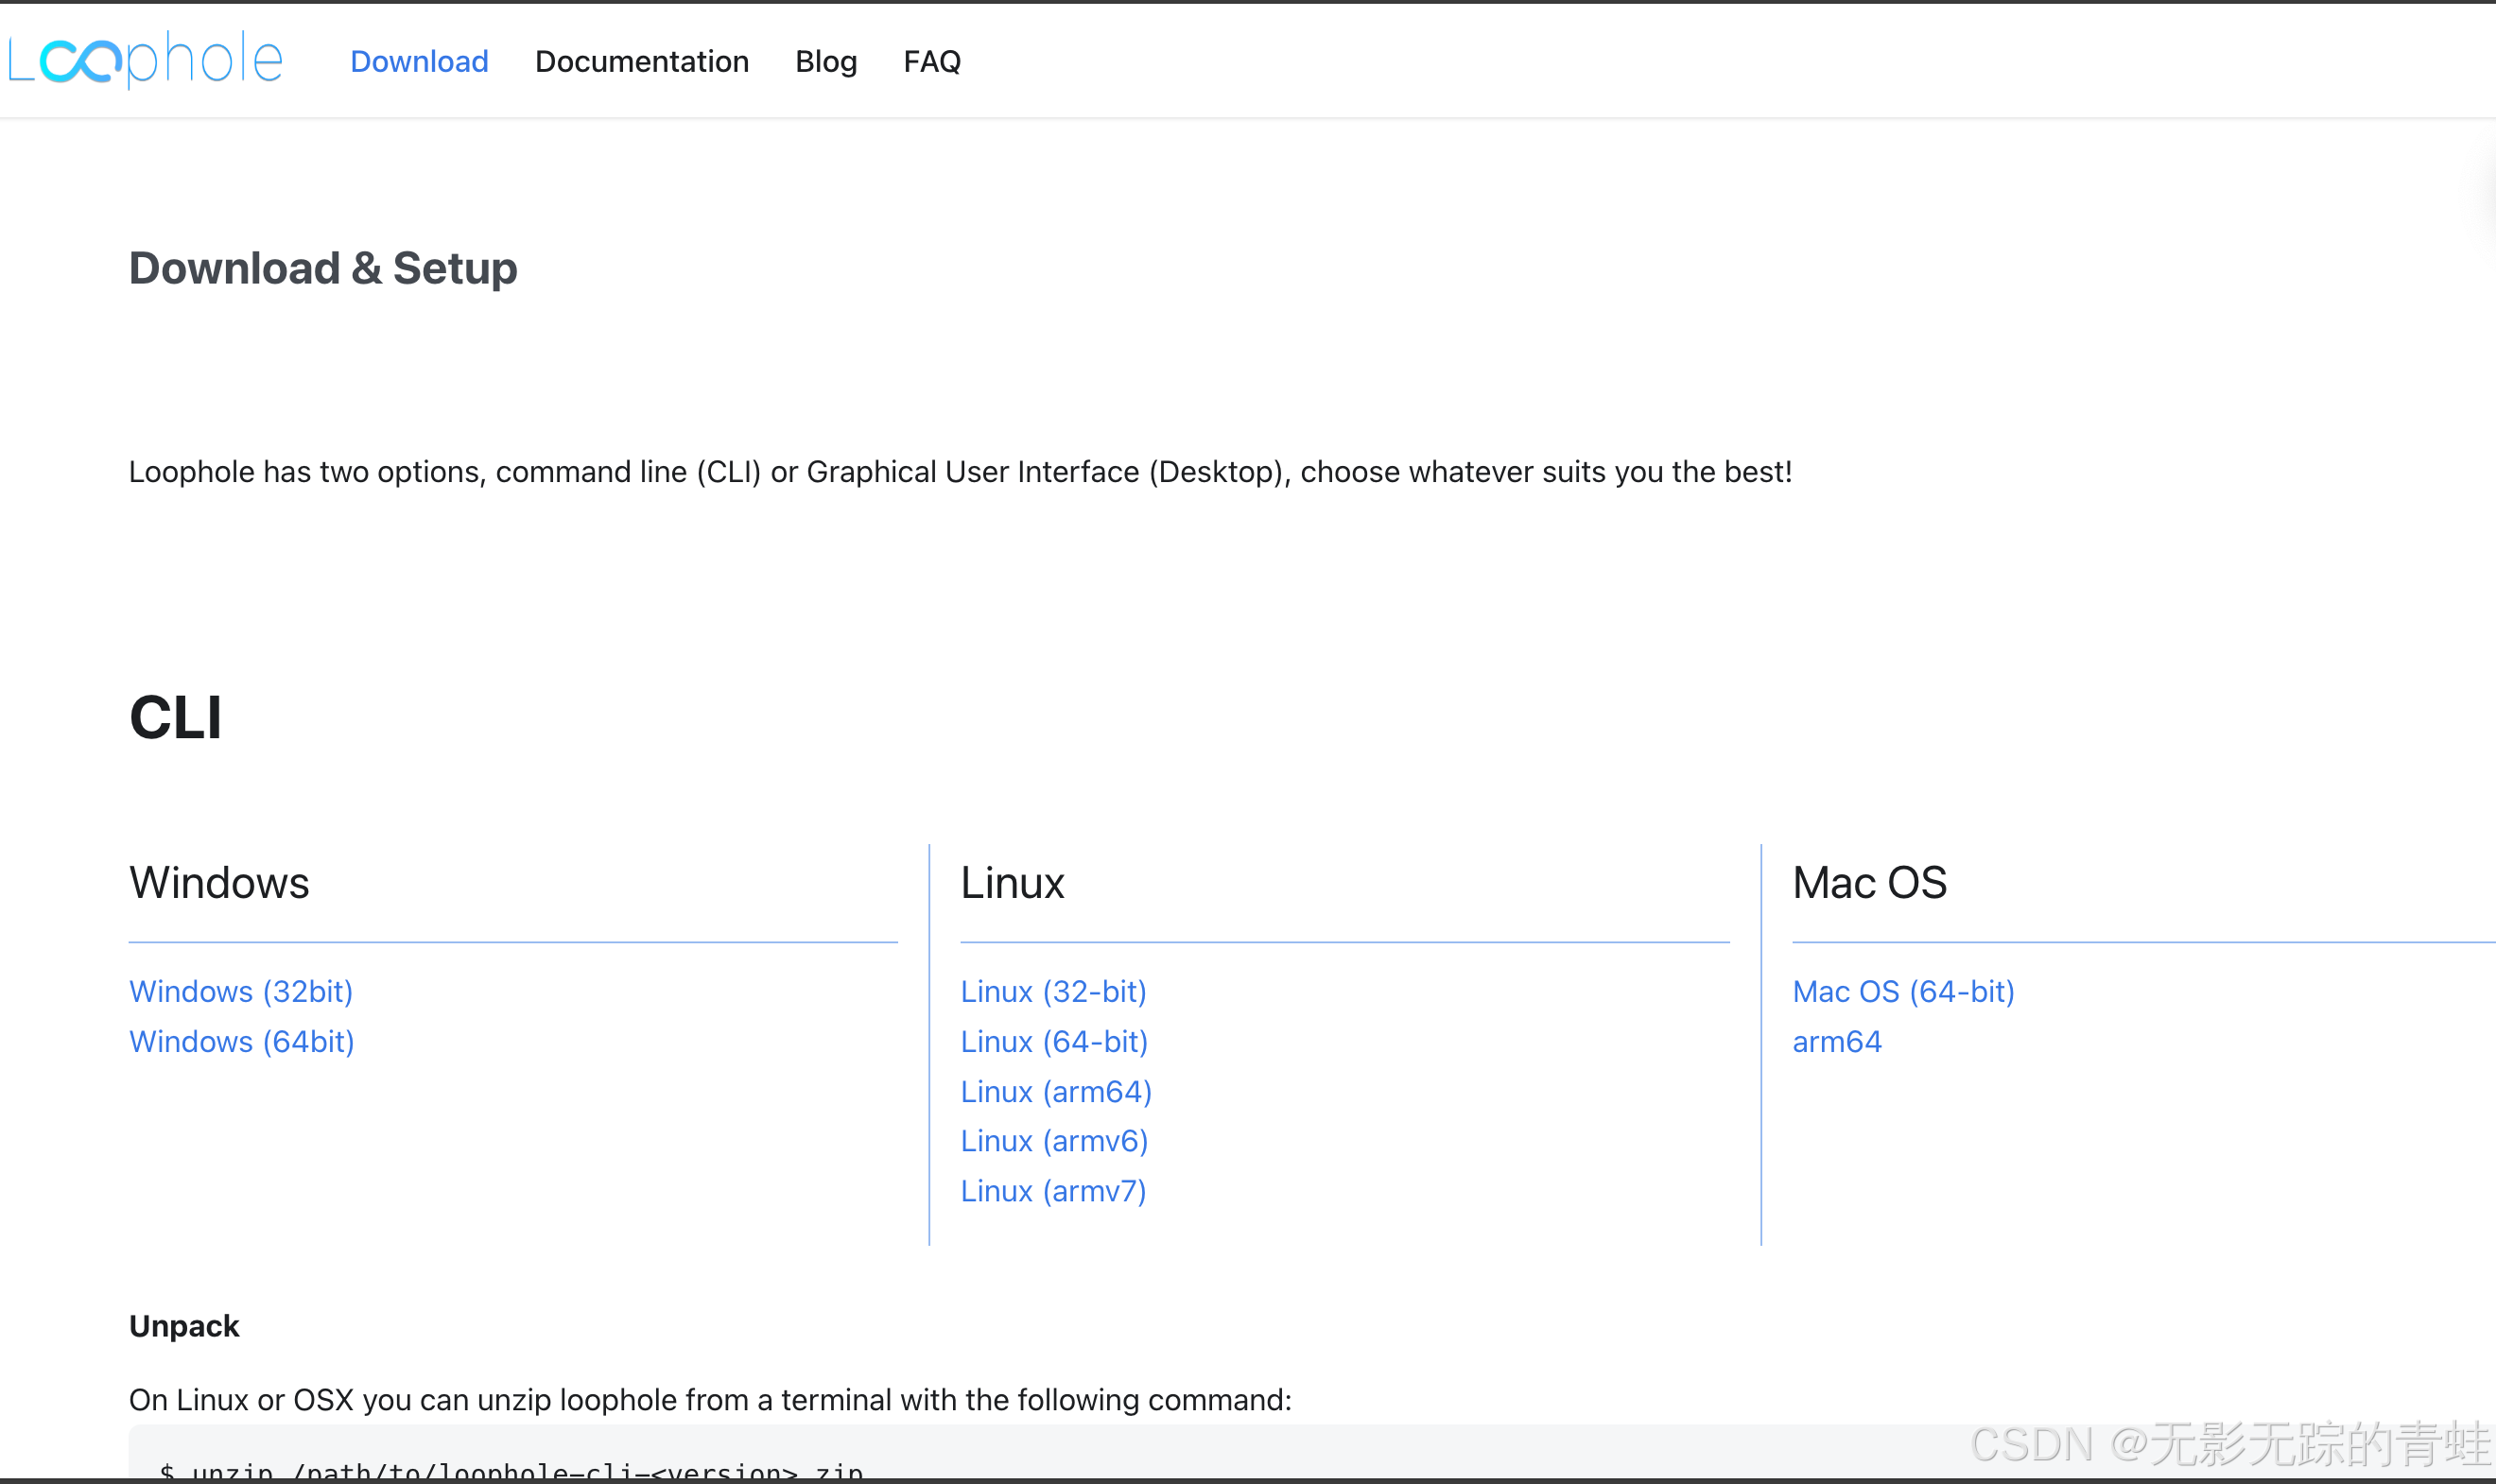Download the Mac OS arm64 build

click(1836, 1041)
